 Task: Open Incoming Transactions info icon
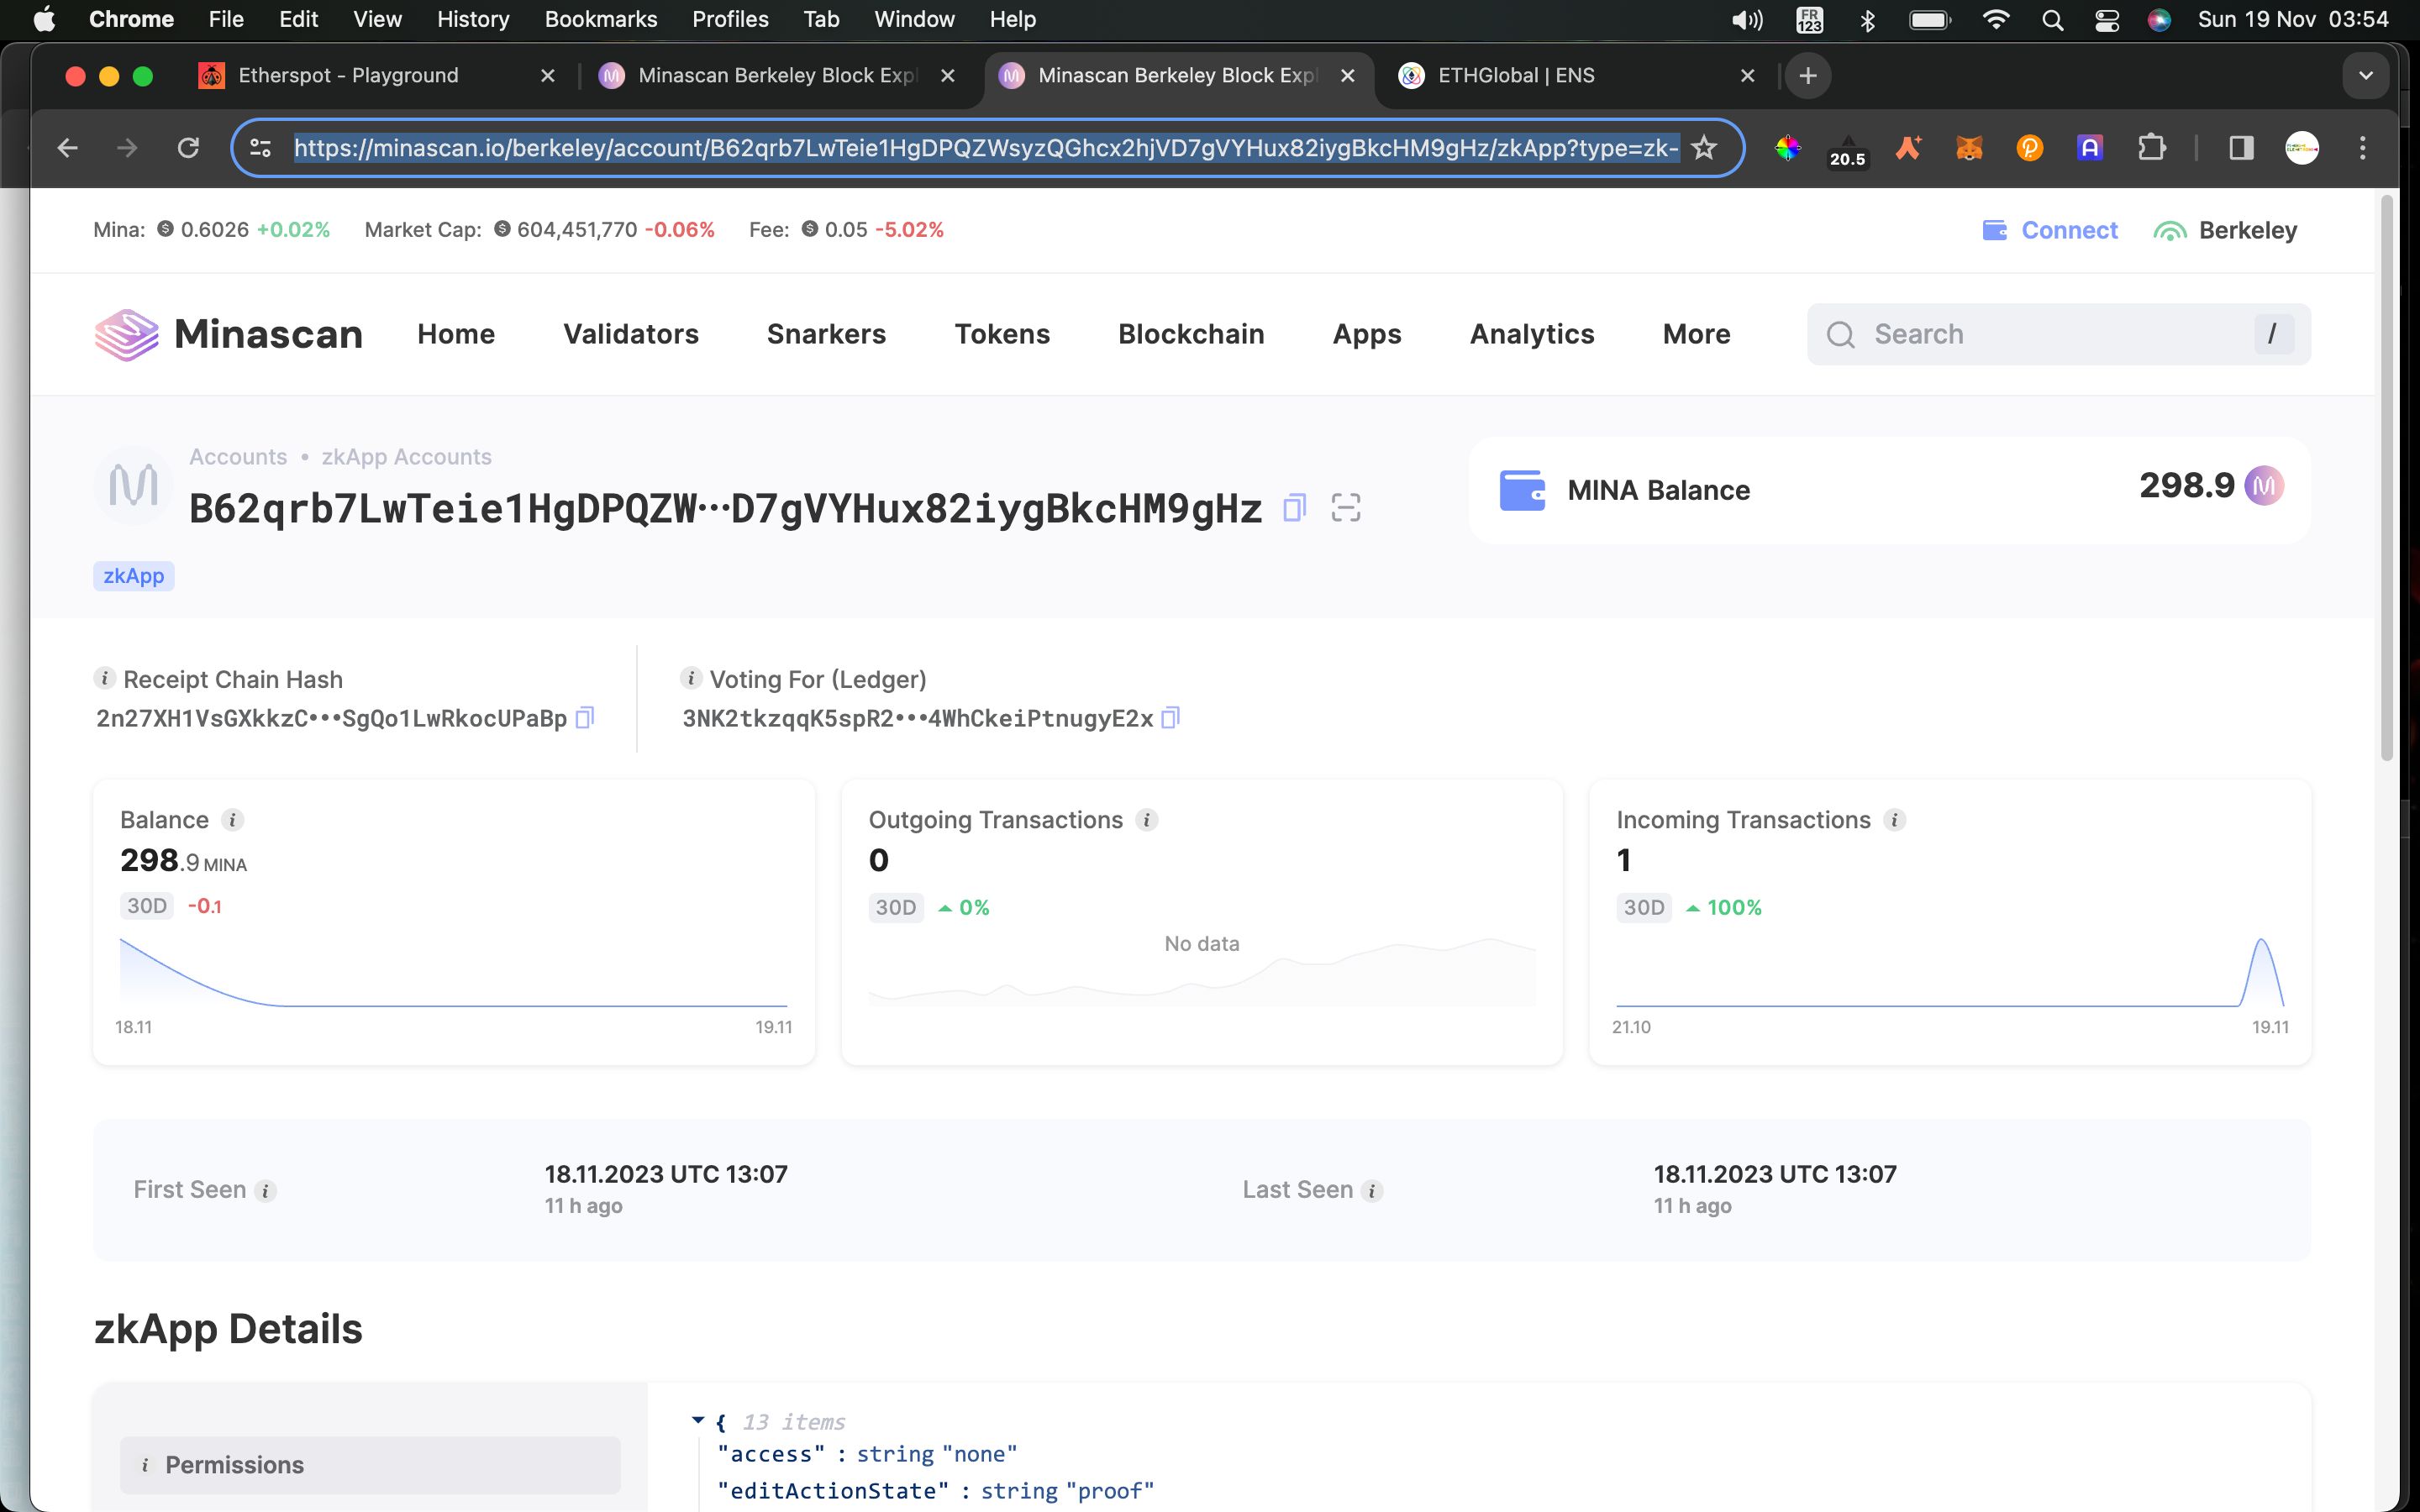pos(1894,820)
